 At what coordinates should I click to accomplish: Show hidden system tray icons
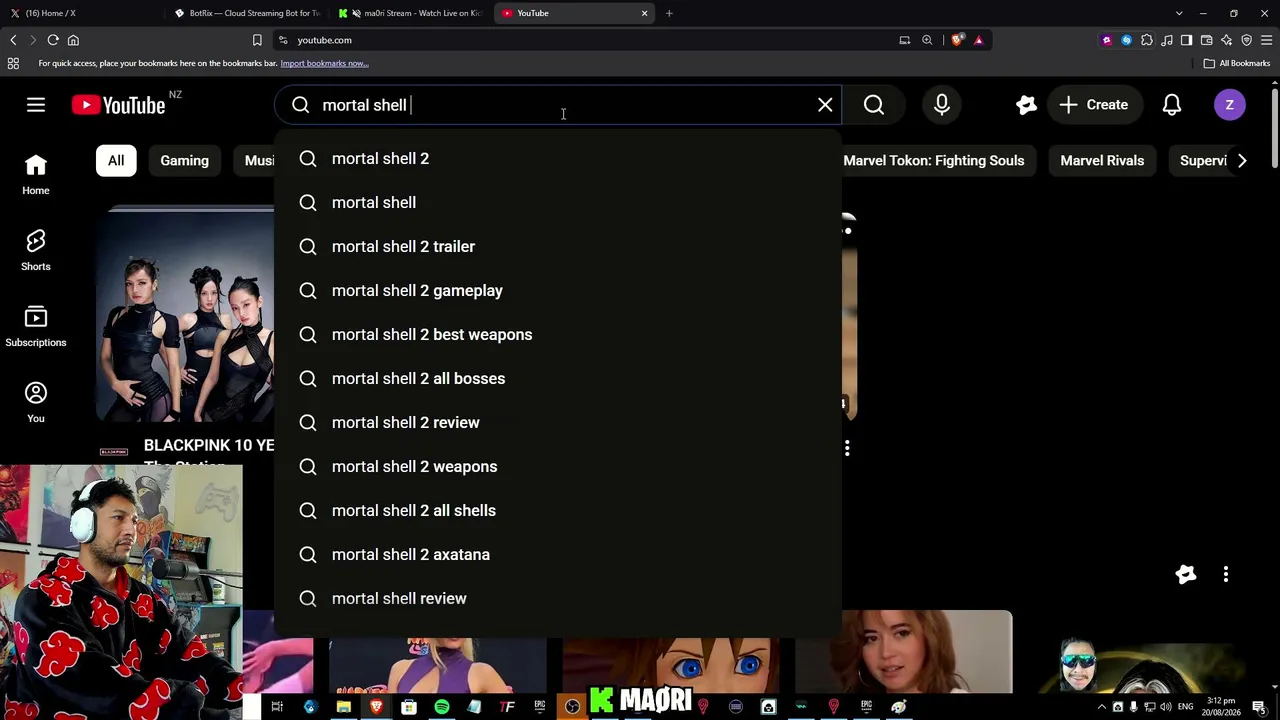point(1102,707)
